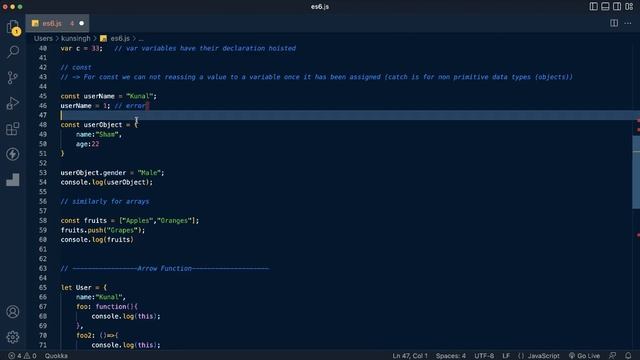This screenshot has width=640, height=360.
Task: Click the '// const' comment on line 42
Action: pos(76,67)
